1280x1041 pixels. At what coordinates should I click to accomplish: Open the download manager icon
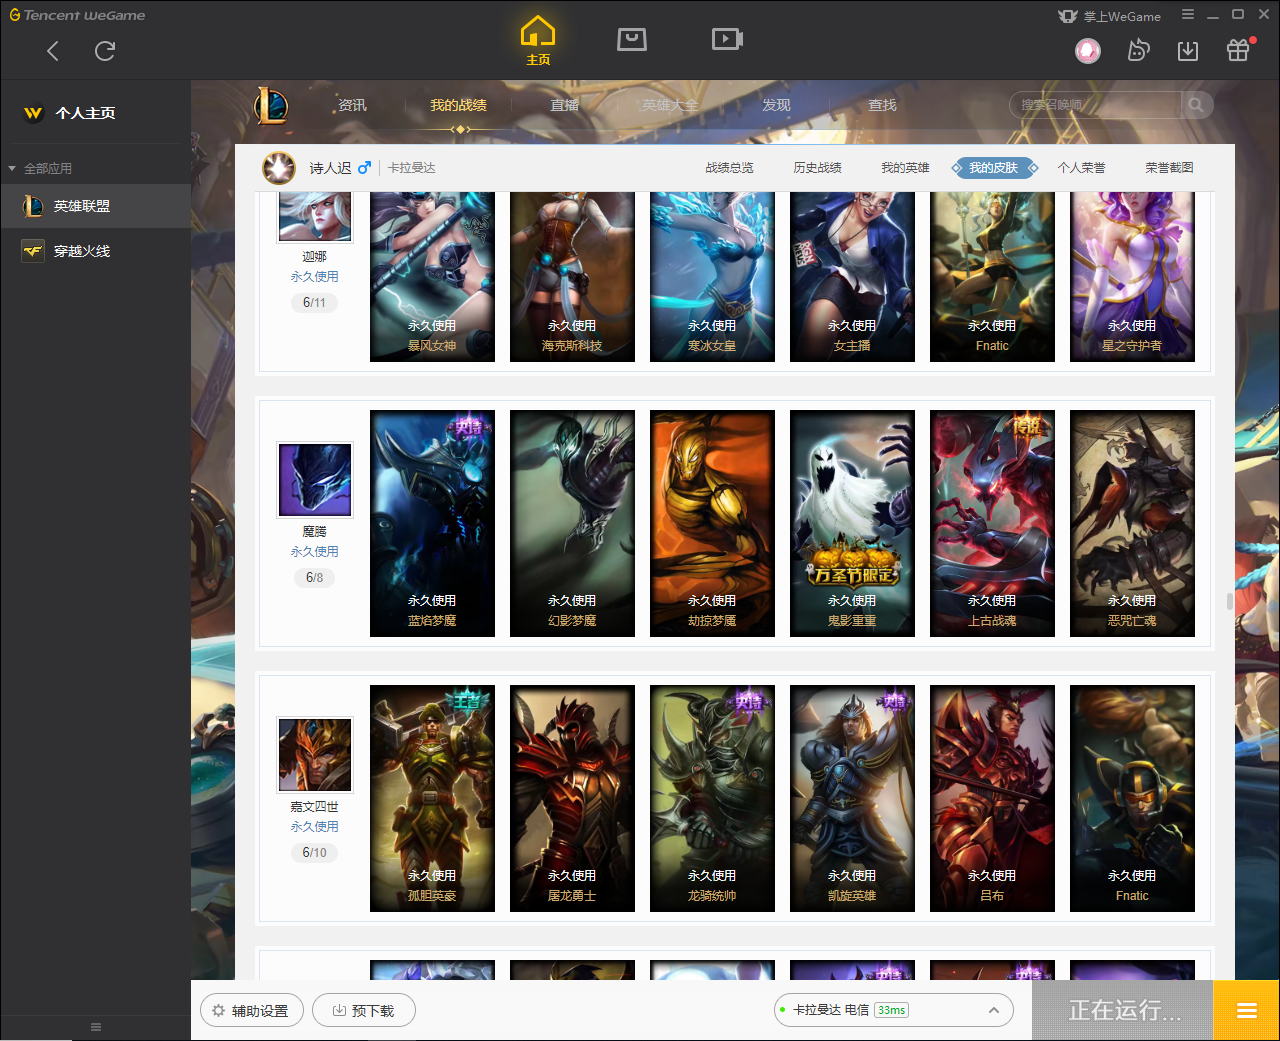[1188, 50]
